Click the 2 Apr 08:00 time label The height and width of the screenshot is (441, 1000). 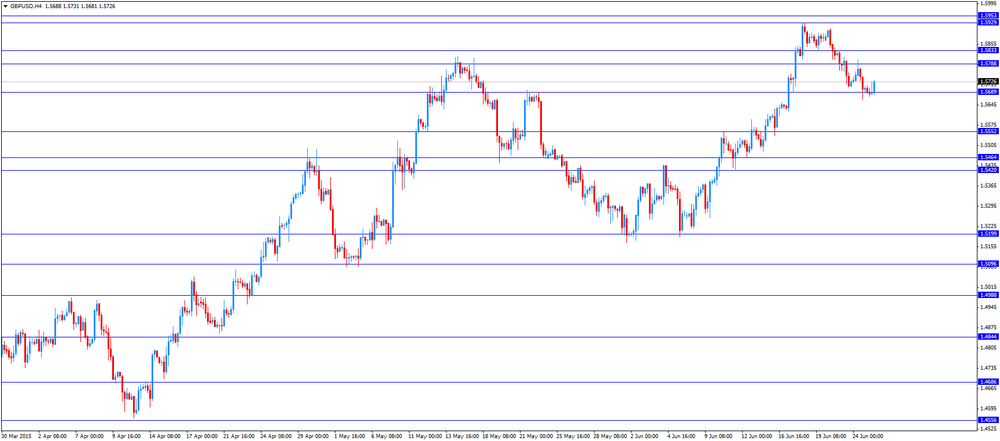click(52, 437)
